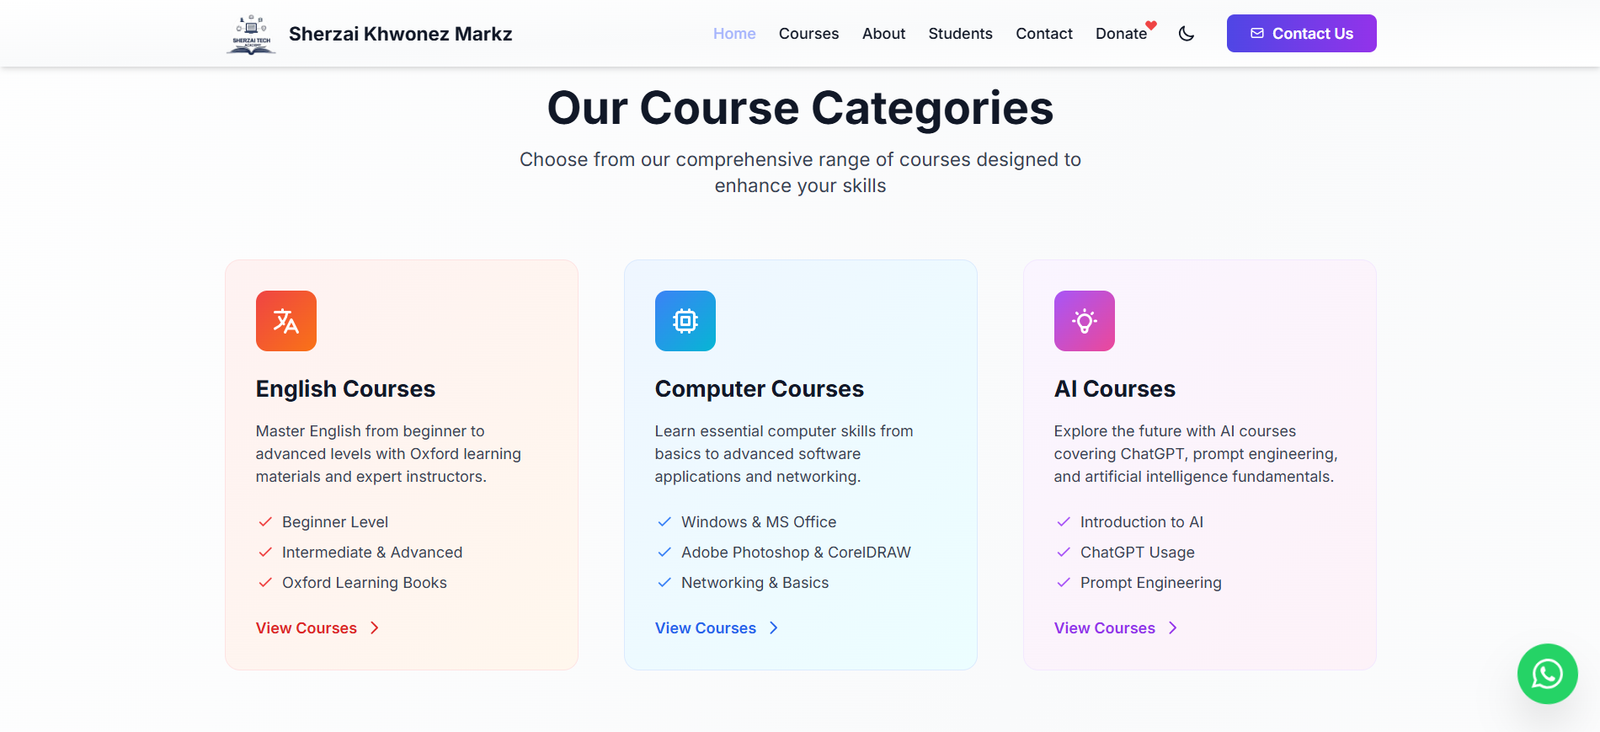Click the English Courses translate icon
The width and height of the screenshot is (1600, 732).
pyautogui.click(x=286, y=321)
